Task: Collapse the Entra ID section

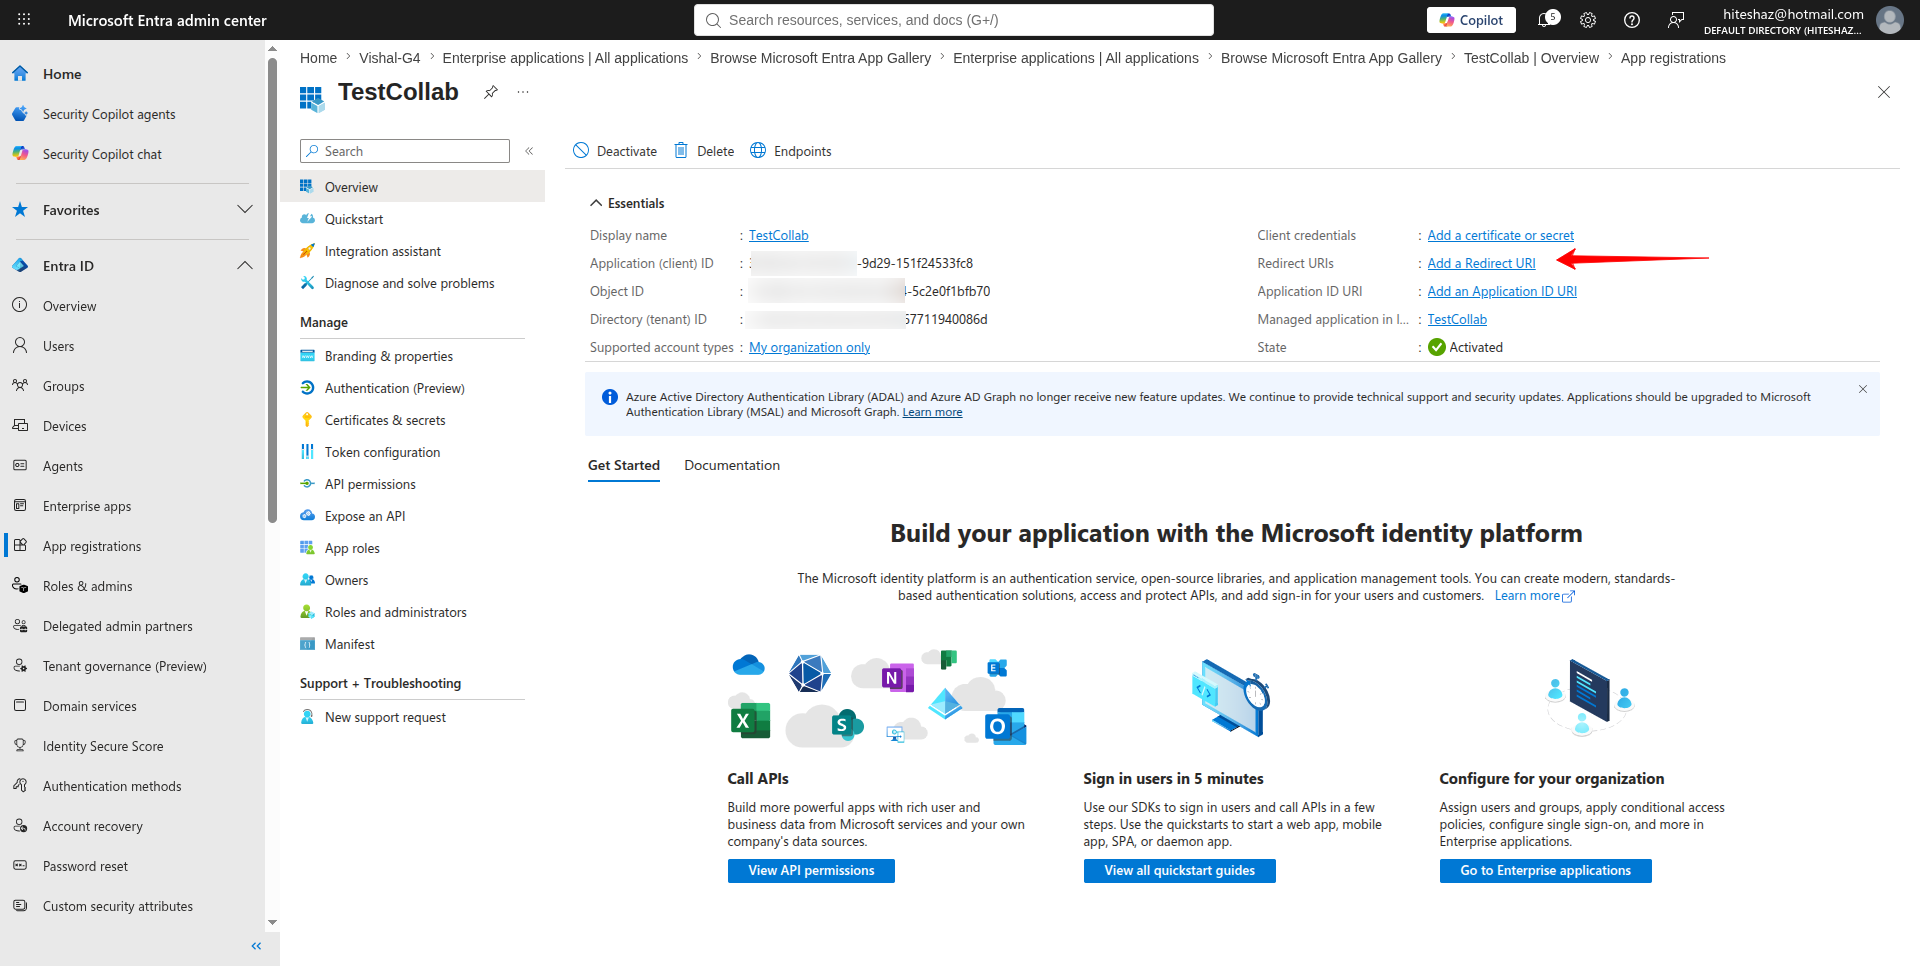Action: pyautogui.click(x=244, y=266)
